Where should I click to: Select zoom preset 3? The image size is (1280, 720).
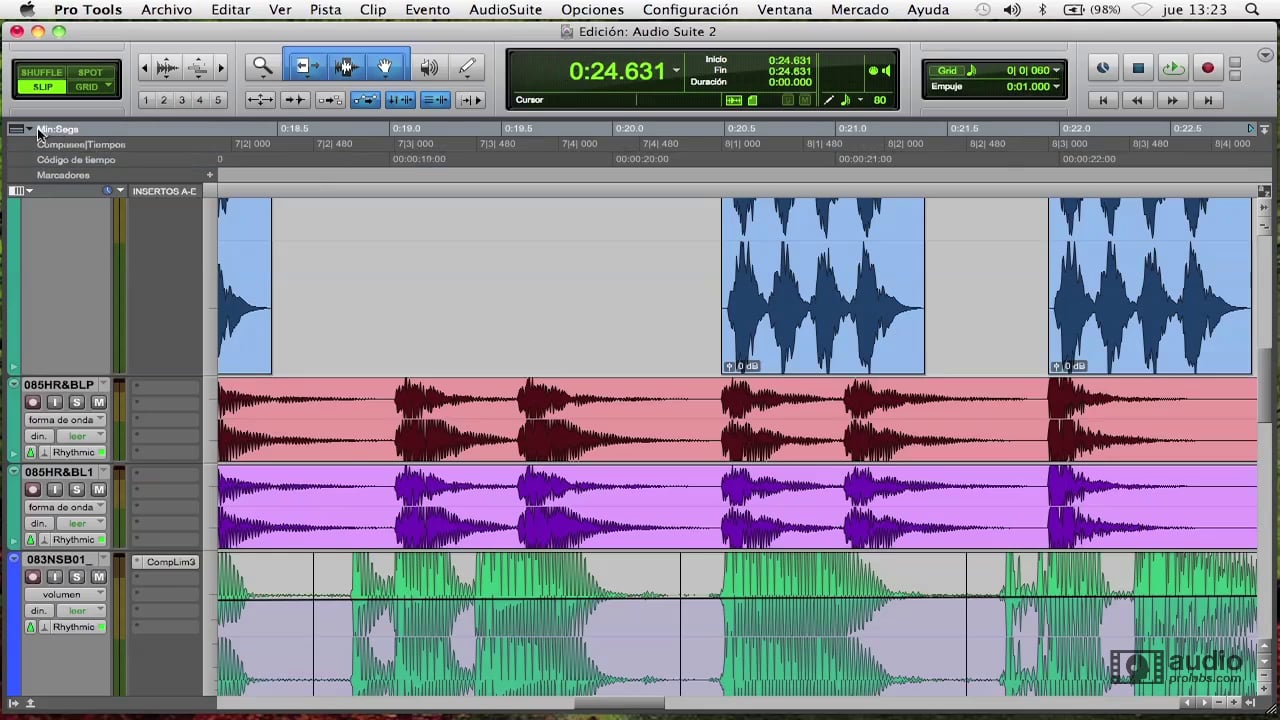click(x=182, y=100)
